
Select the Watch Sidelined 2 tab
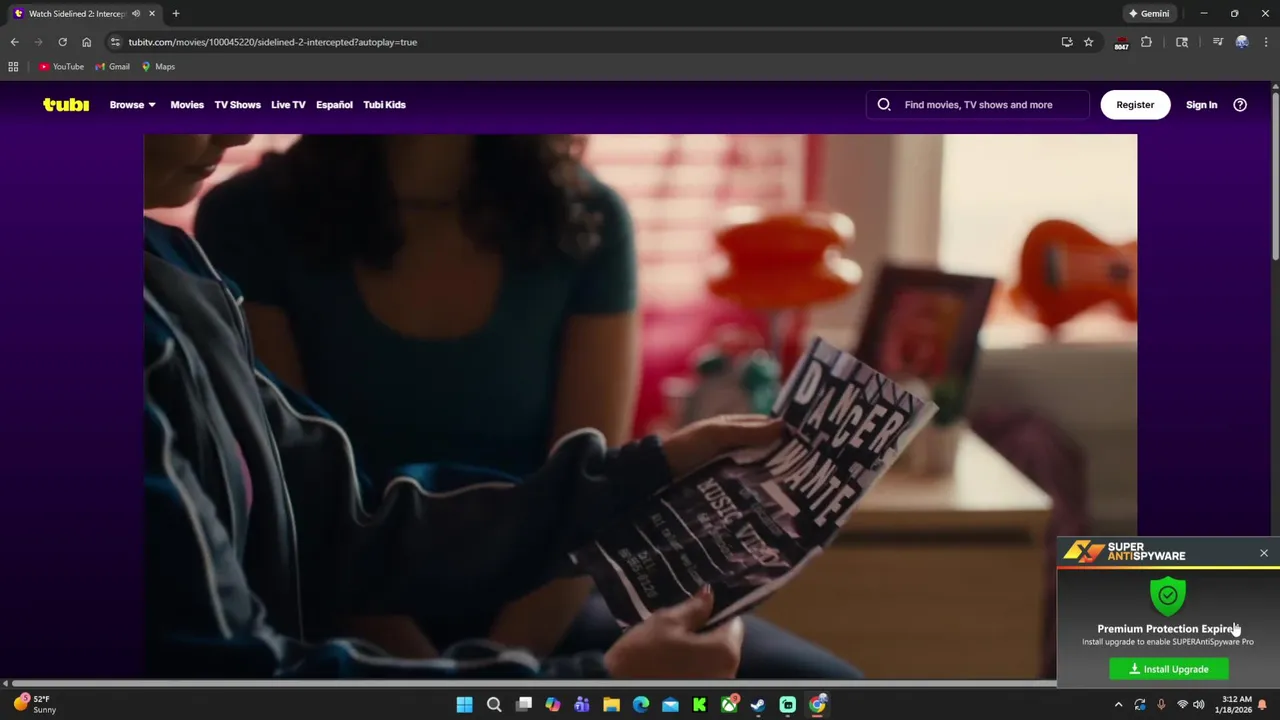tap(78, 14)
